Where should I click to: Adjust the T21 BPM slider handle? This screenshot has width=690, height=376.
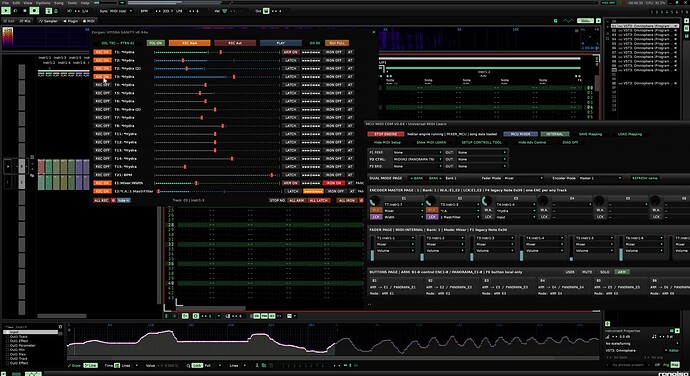[272, 175]
